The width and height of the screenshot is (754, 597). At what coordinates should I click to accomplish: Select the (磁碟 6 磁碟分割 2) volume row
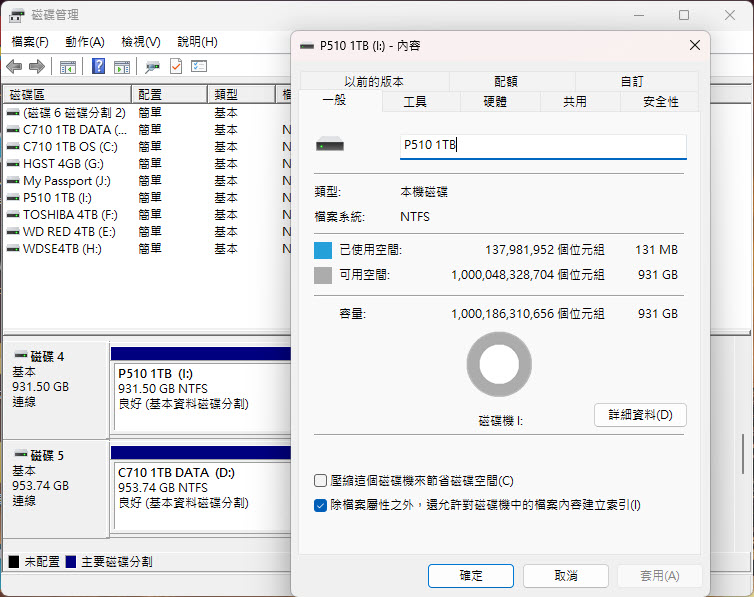(x=147, y=113)
